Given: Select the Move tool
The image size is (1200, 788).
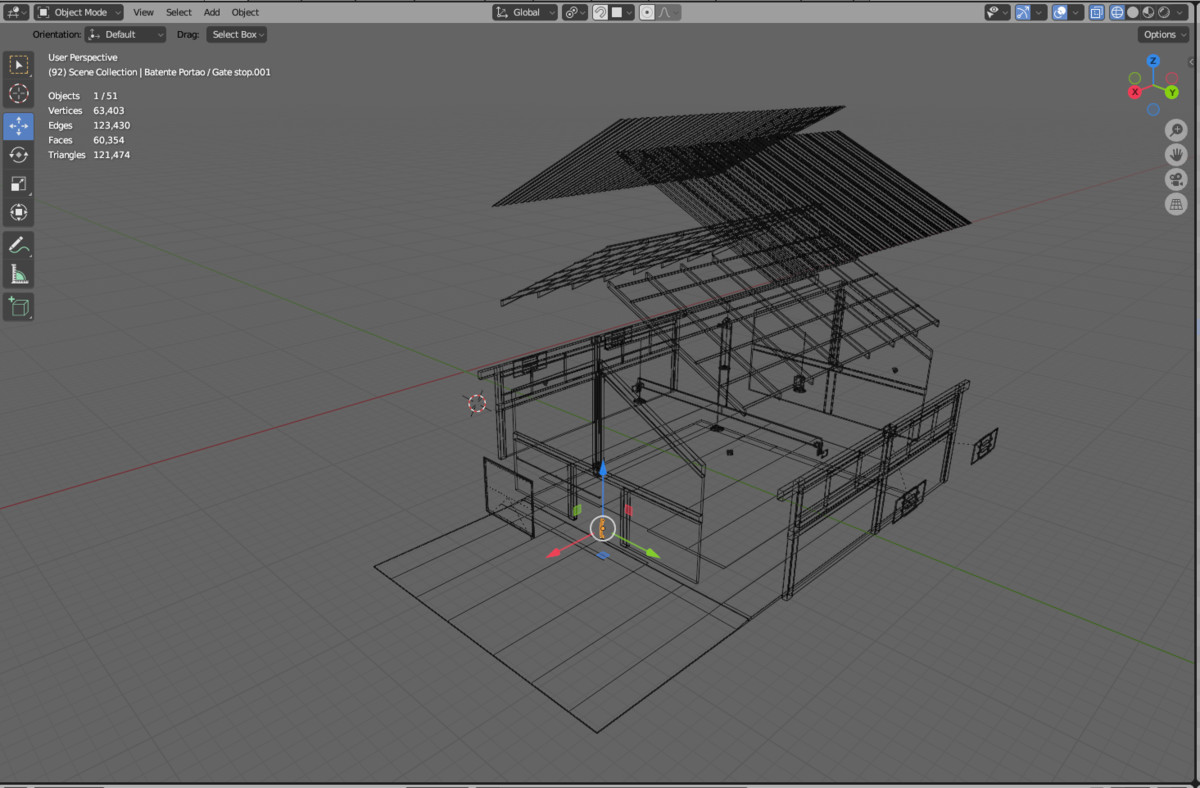Looking at the screenshot, I should click(18, 126).
